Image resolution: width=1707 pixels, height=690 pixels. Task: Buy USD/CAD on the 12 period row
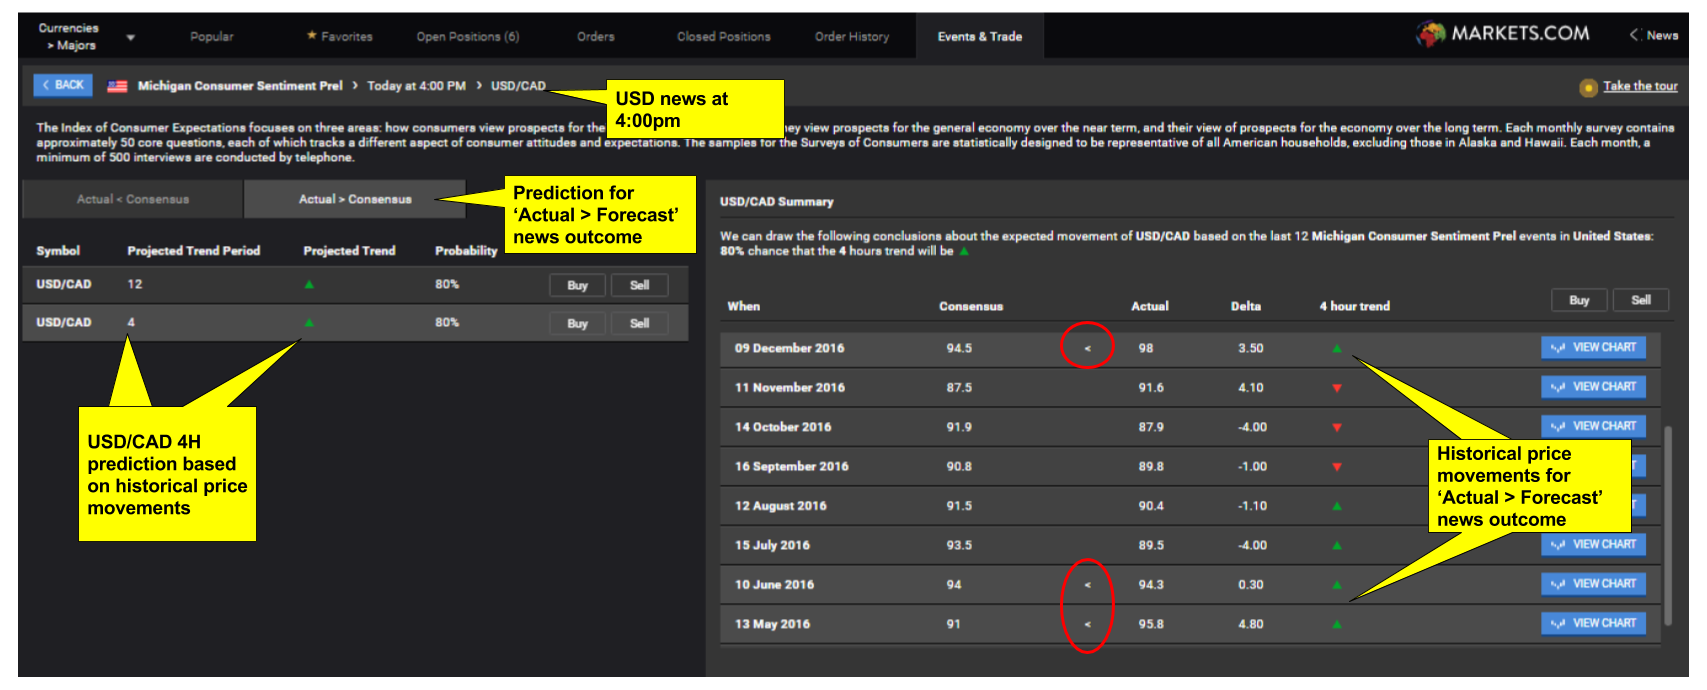pyautogui.click(x=577, y=286)
